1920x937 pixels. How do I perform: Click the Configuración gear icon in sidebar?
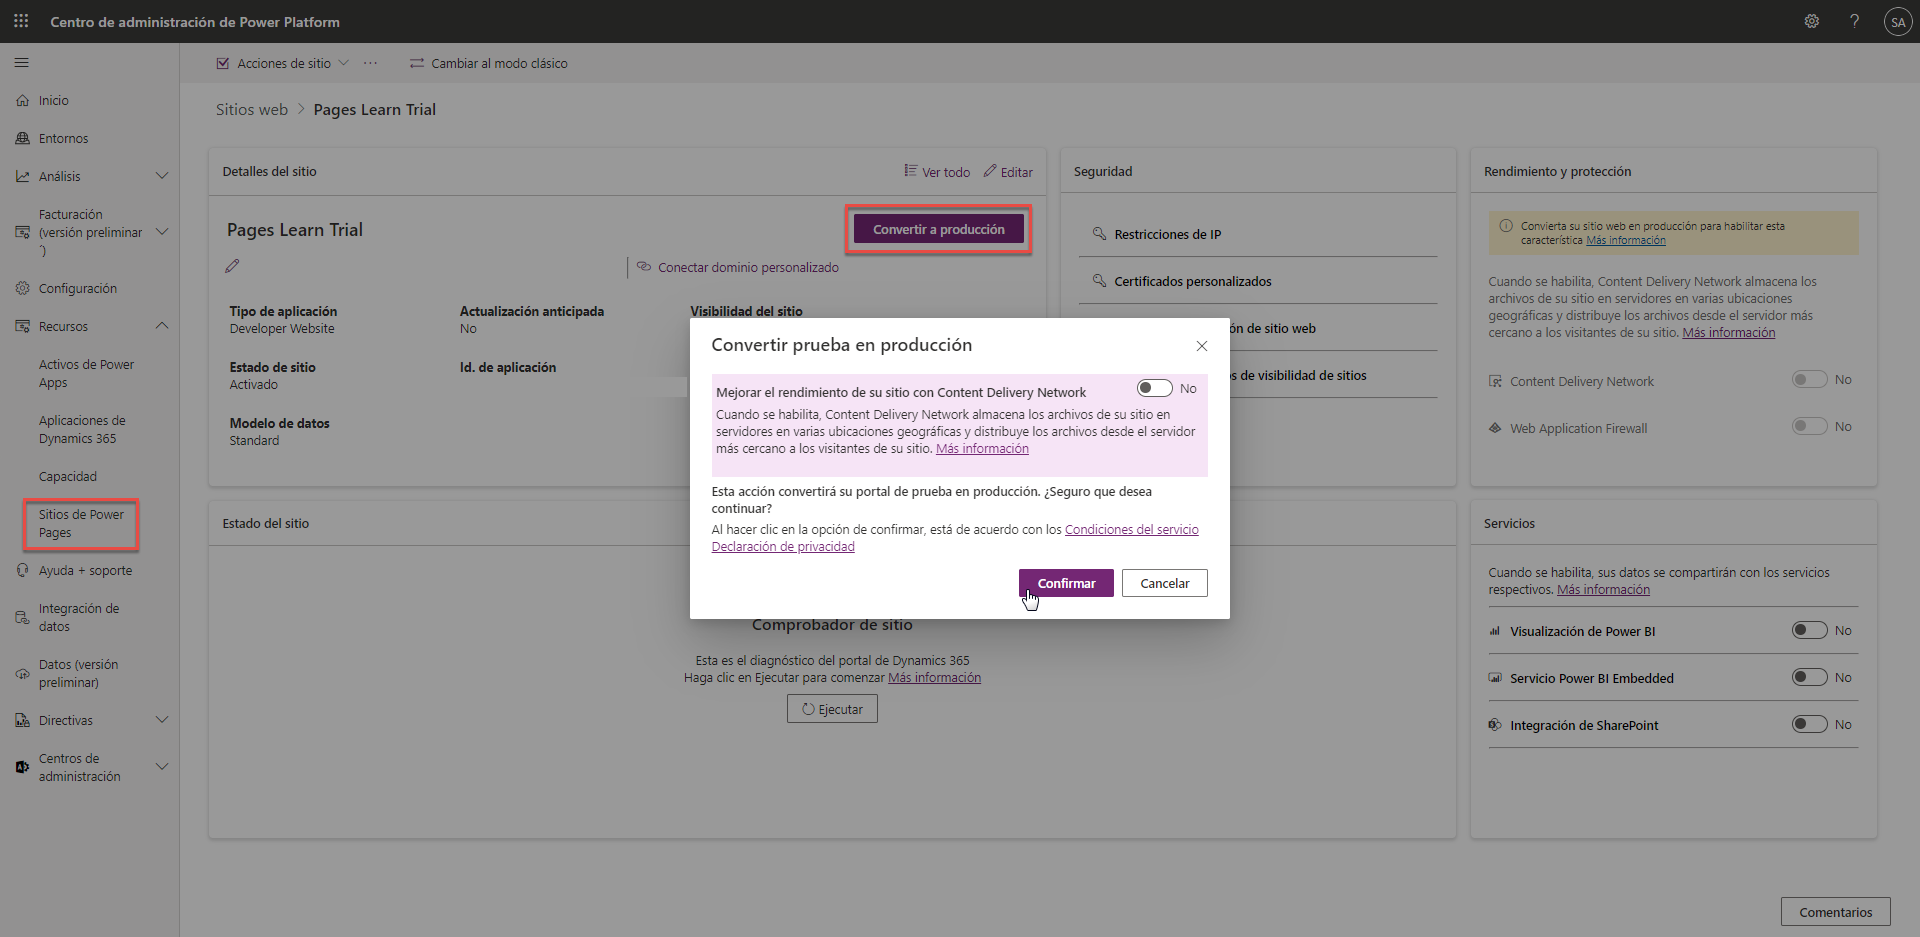[22, 289]
